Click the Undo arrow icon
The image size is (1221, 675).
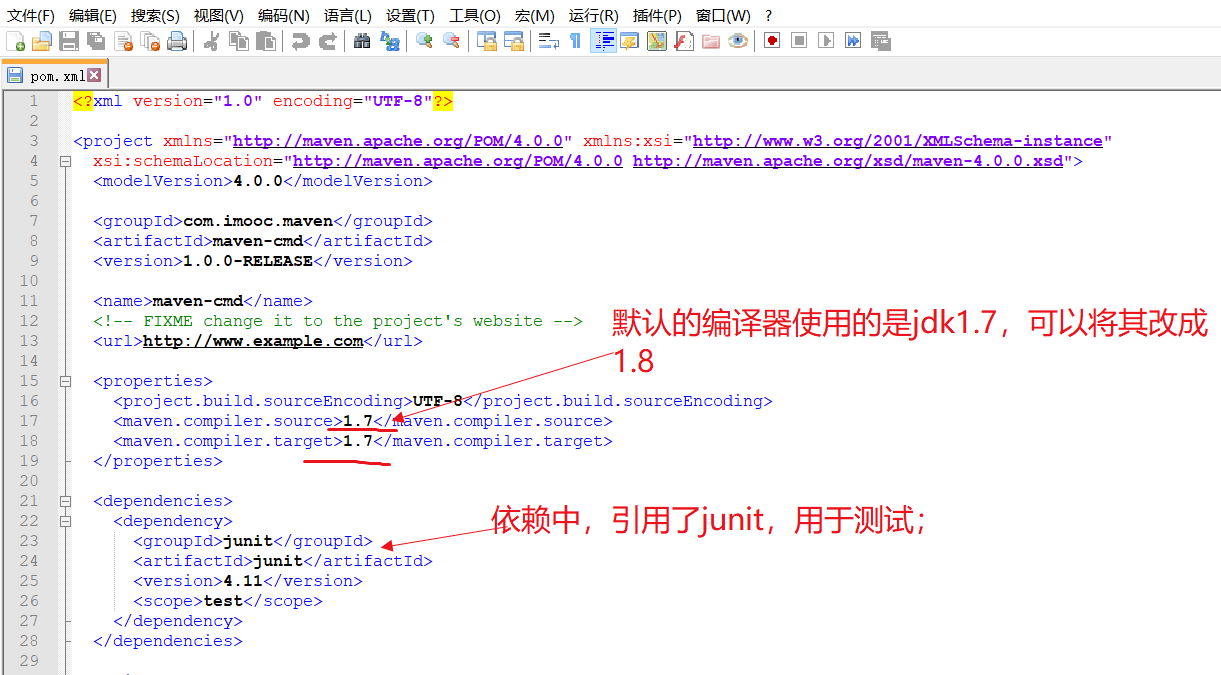[x=299, y=40]
